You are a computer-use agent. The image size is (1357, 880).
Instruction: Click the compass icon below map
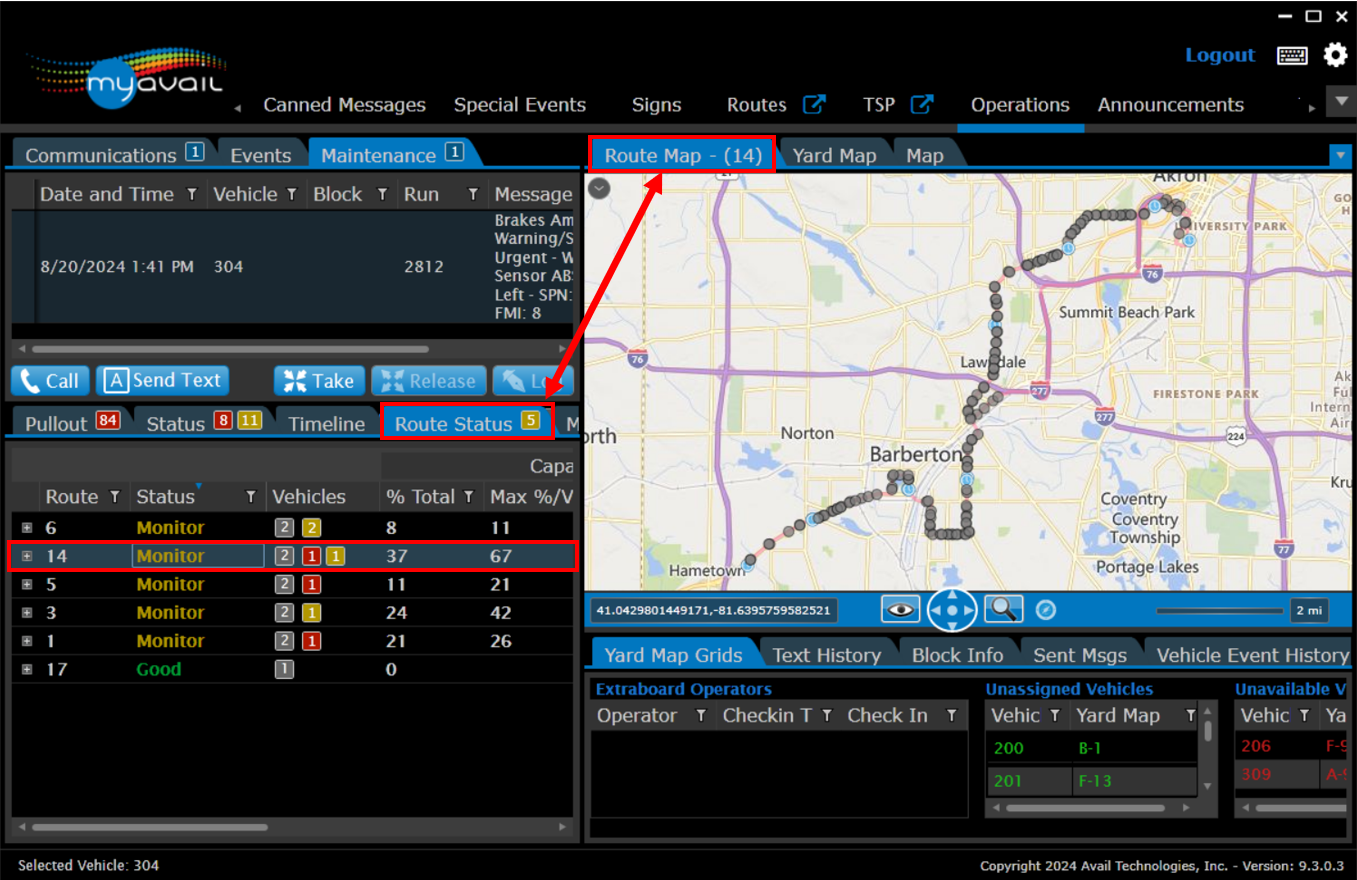pos(1046,610)
